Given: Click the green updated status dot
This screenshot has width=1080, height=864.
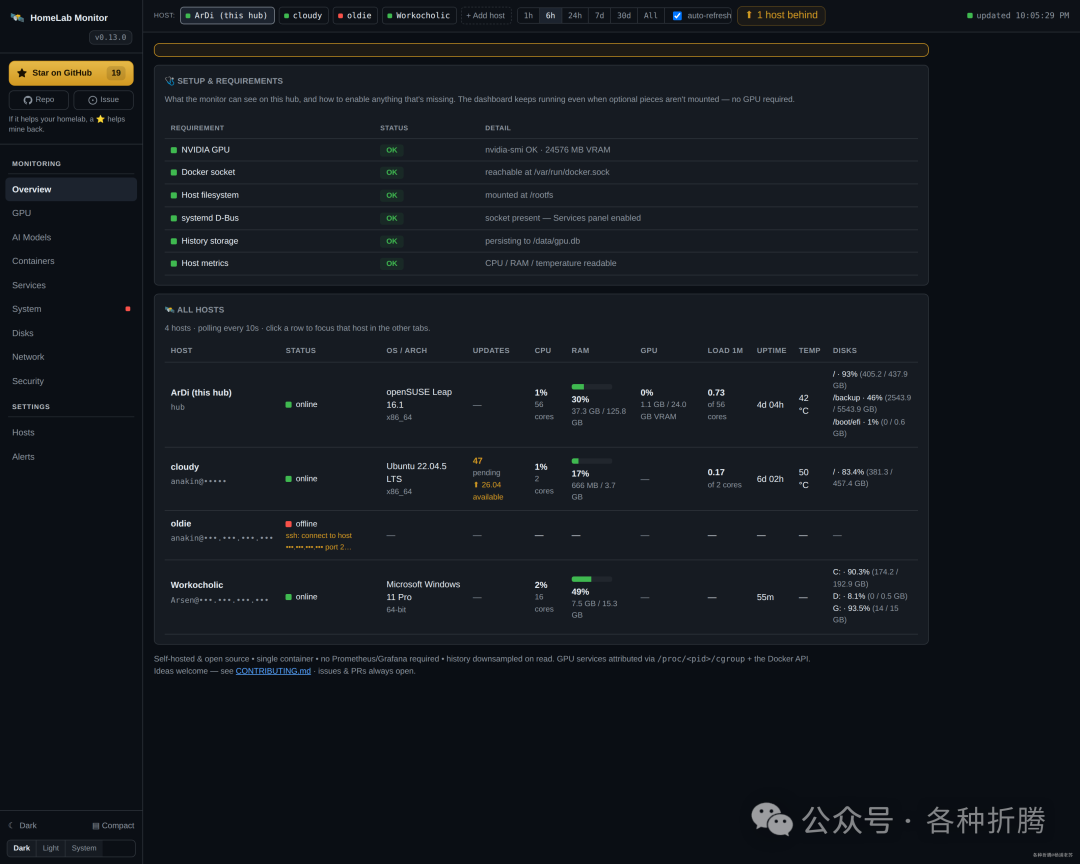Looking at the screenshot, I should pyautogui.click(x=970, y=15).
